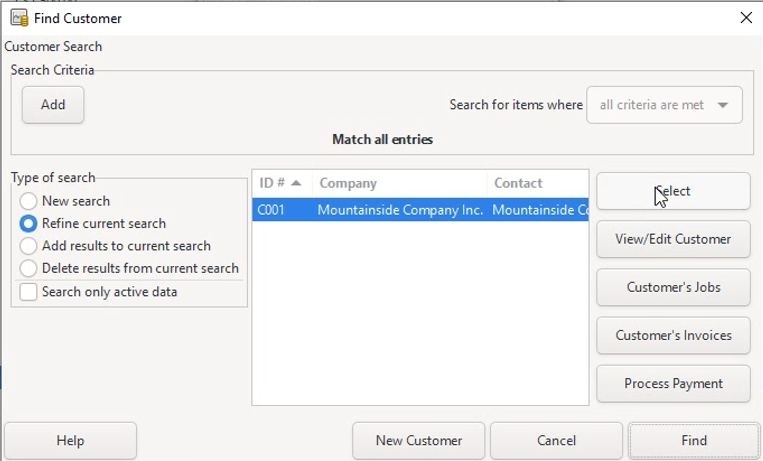Select Add results to current search
This screenshot has height=461, width=763.
pos(29,246)
